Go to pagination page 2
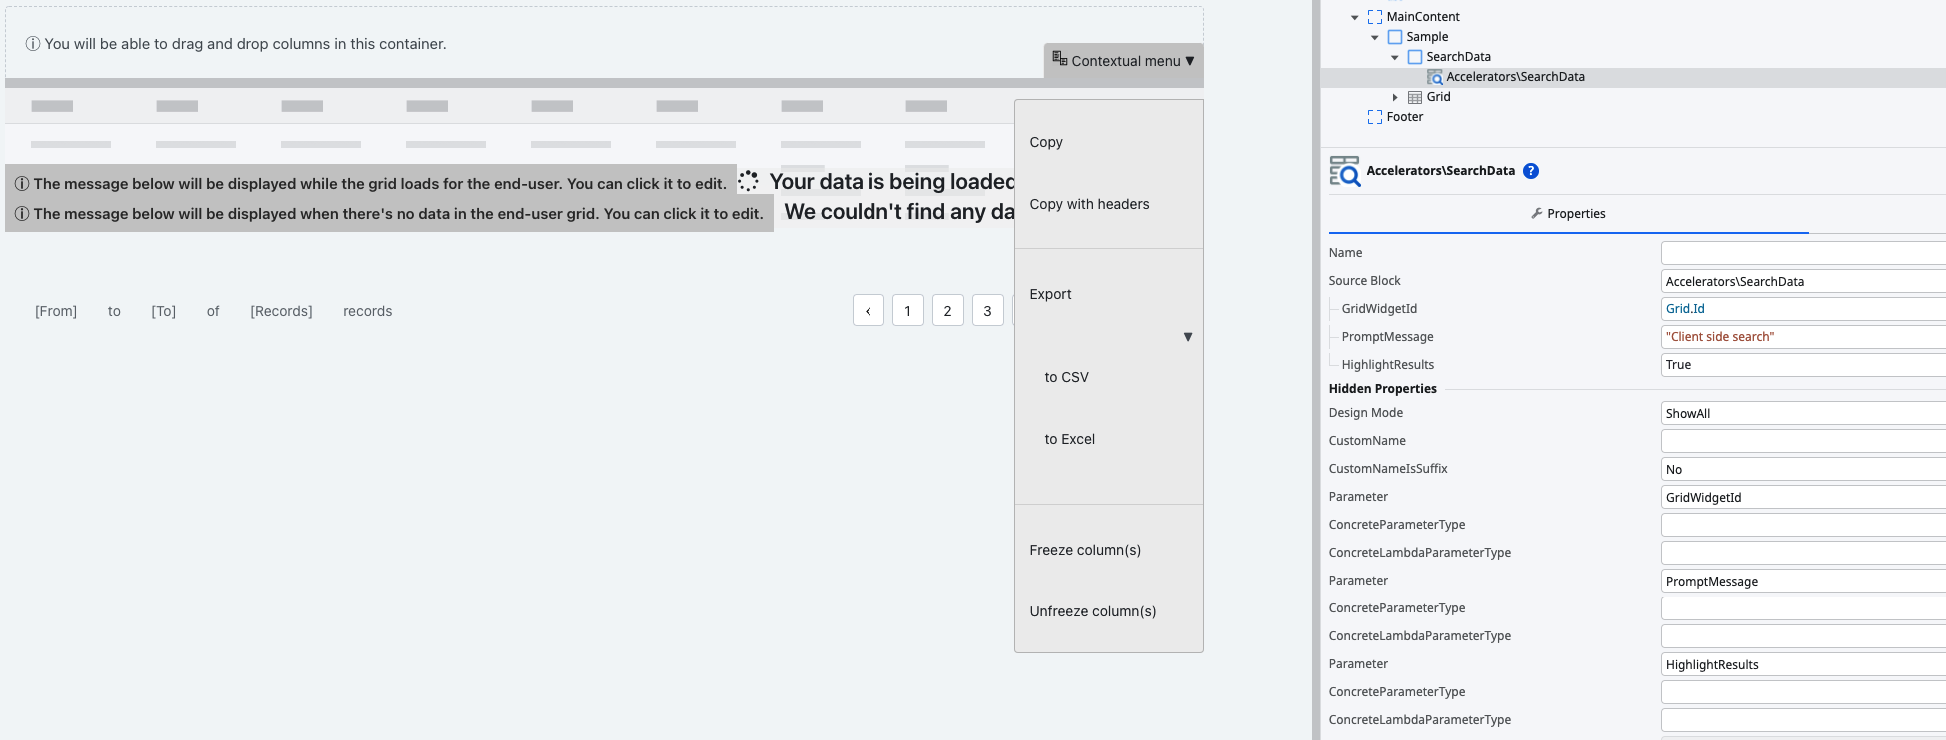Viewport: 1946px width, 740px height. pyautogui.click(x=947, y=311)
